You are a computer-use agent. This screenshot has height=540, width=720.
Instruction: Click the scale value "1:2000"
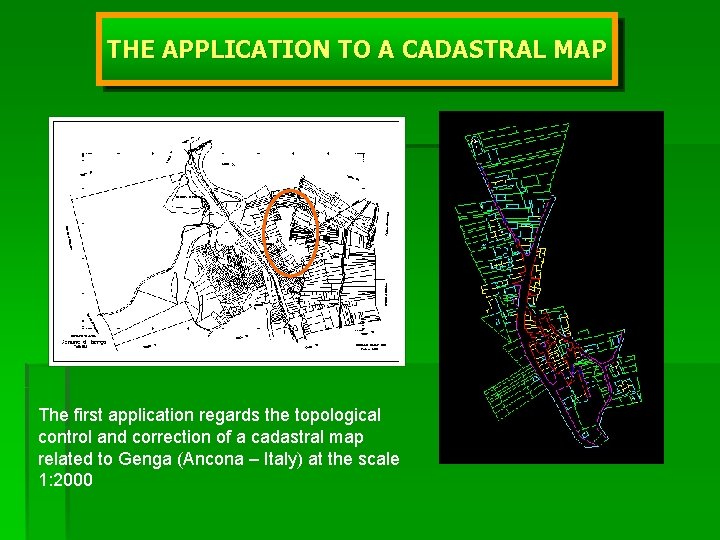pyautogui.click(x=66, y=480)
